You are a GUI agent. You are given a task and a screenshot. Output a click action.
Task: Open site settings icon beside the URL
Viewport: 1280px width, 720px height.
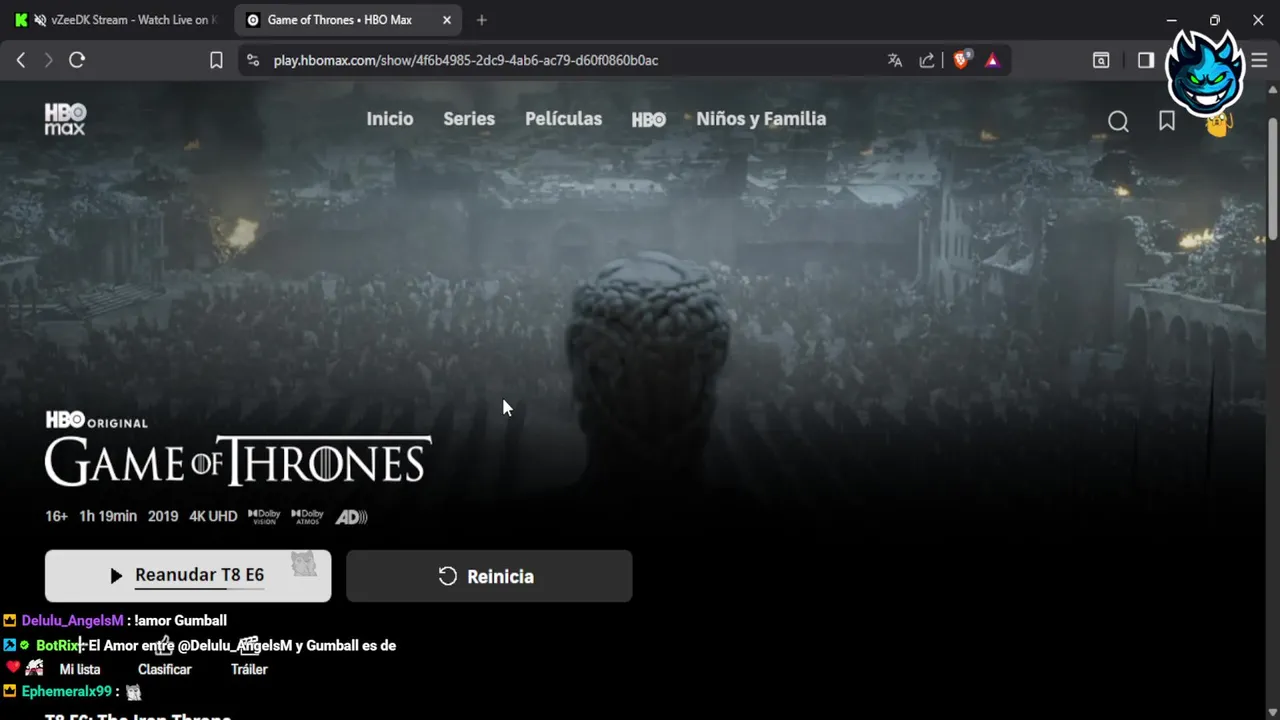[253, 60]
